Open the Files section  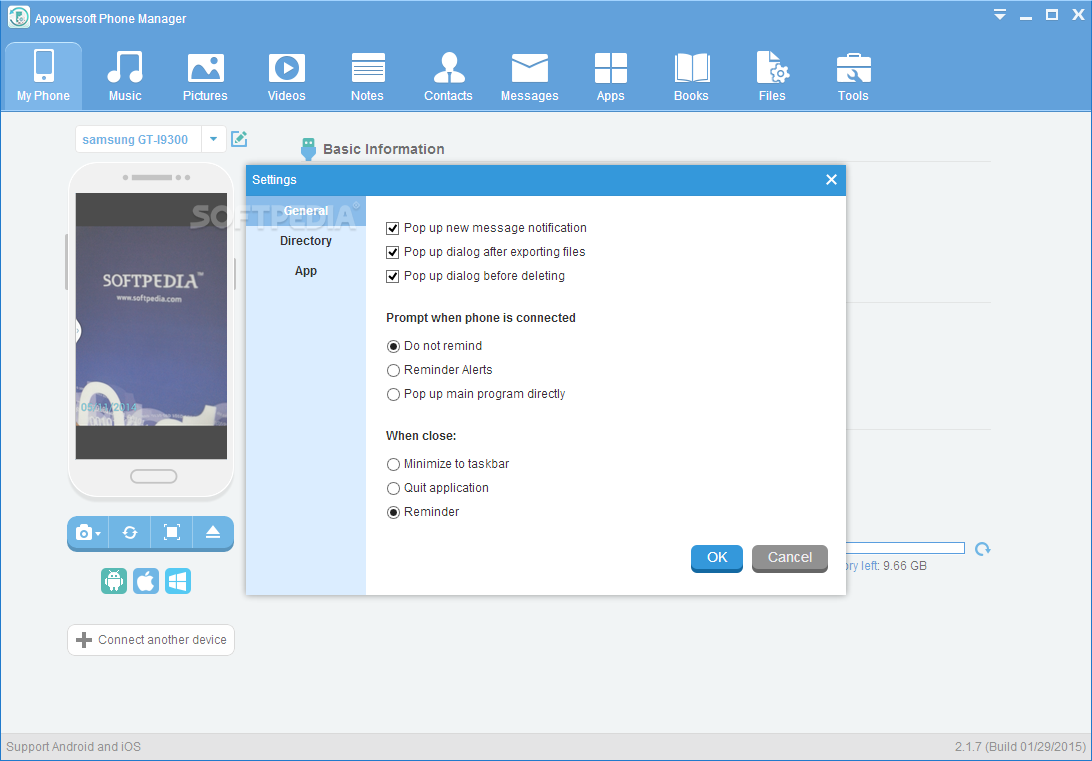(772, 76)
